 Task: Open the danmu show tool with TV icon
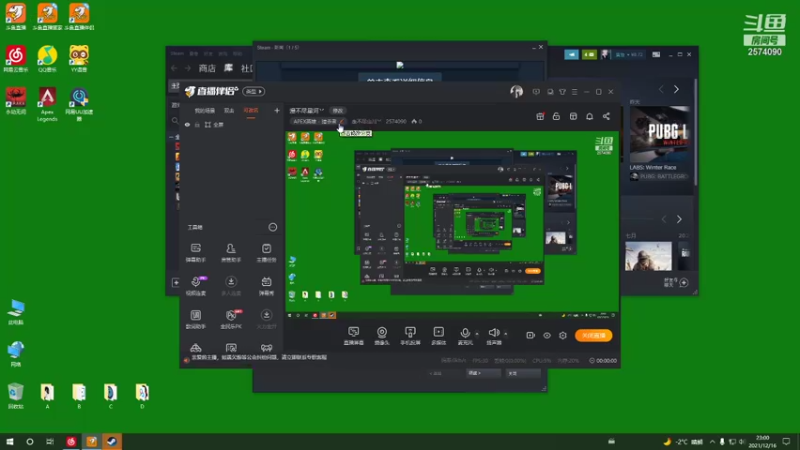[x=266, y=286]
